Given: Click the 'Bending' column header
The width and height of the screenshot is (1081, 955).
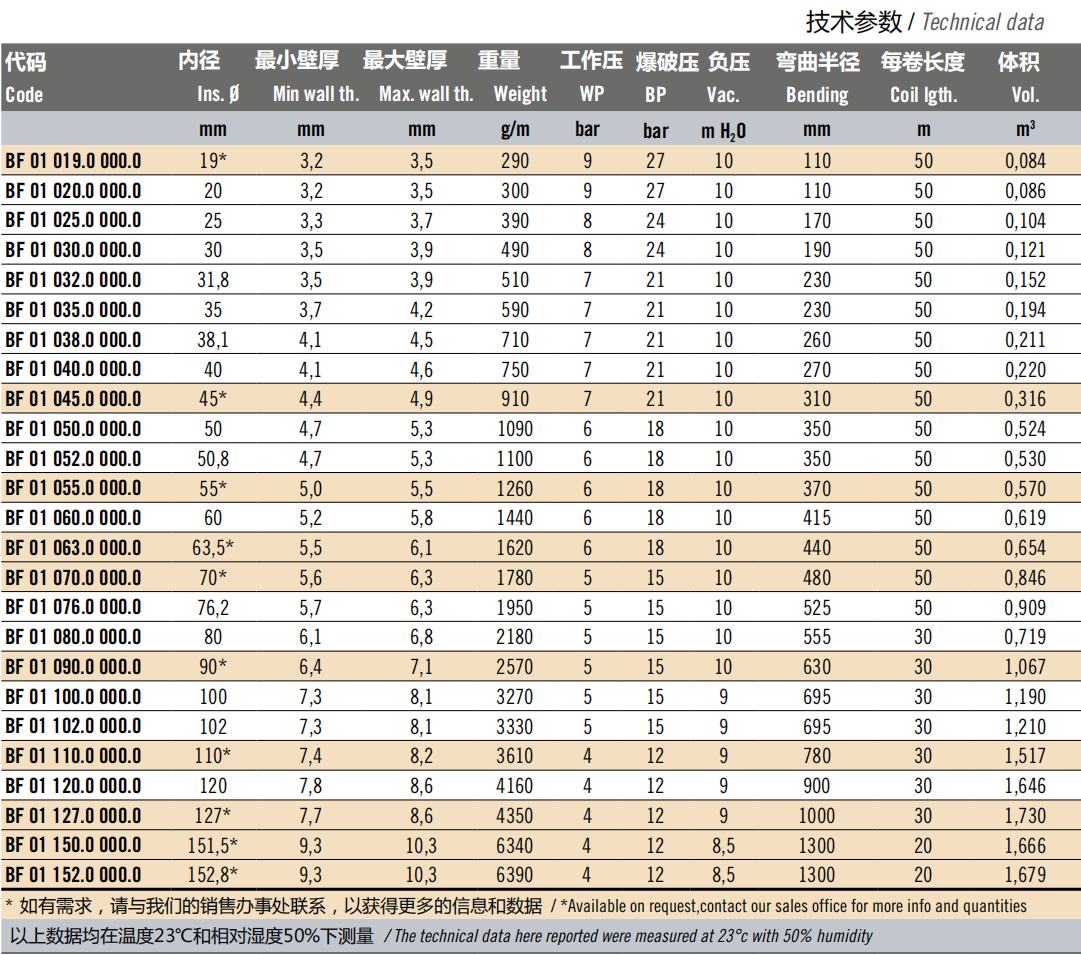Looking at the screenshot, I should [817, 94].
